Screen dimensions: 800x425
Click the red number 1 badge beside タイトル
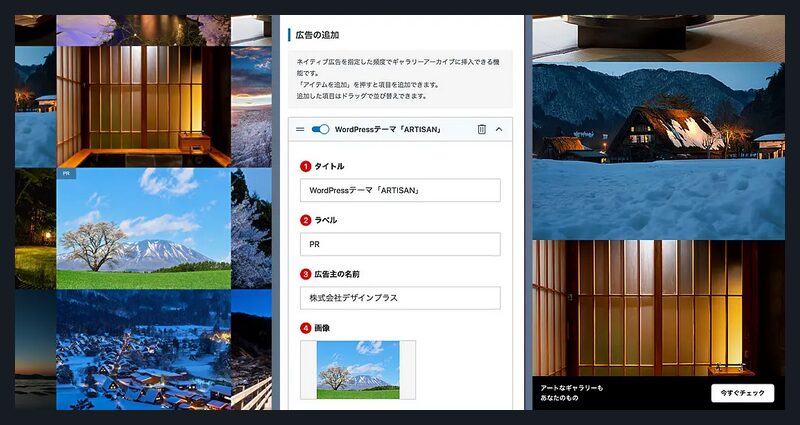[306, 166]
